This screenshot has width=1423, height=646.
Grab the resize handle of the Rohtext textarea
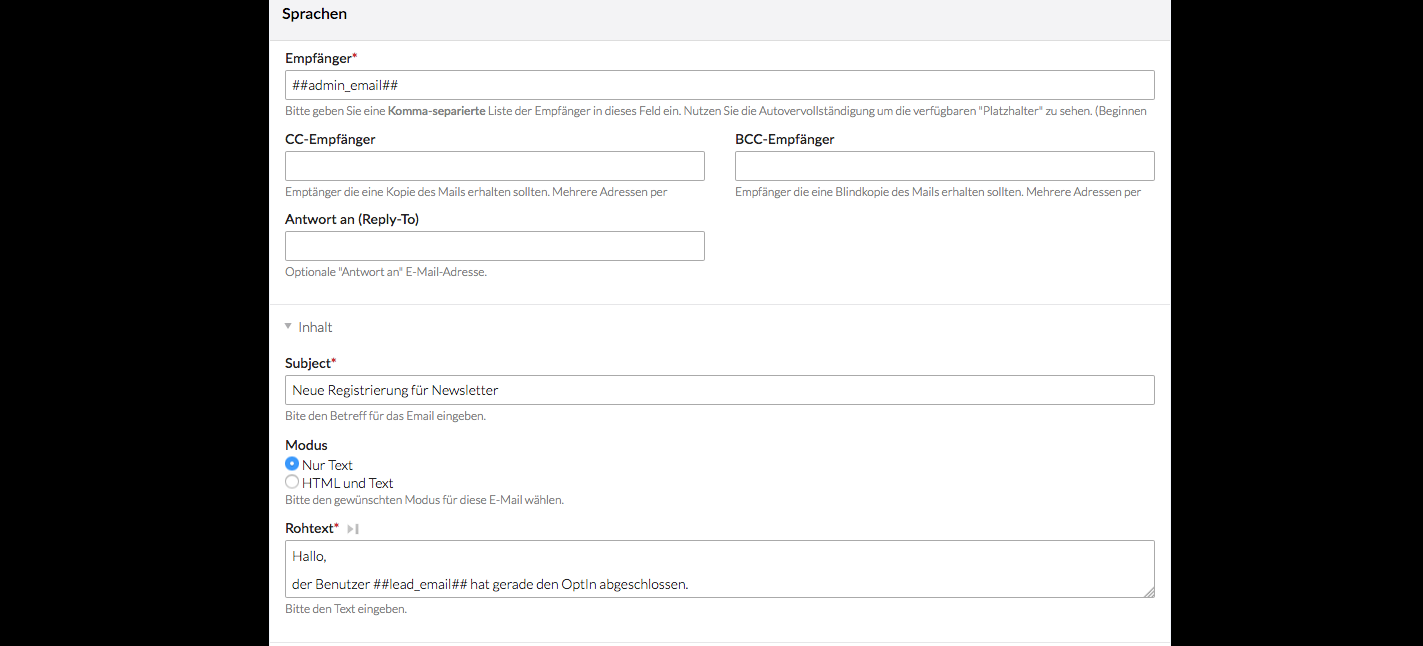(1149, 592)
